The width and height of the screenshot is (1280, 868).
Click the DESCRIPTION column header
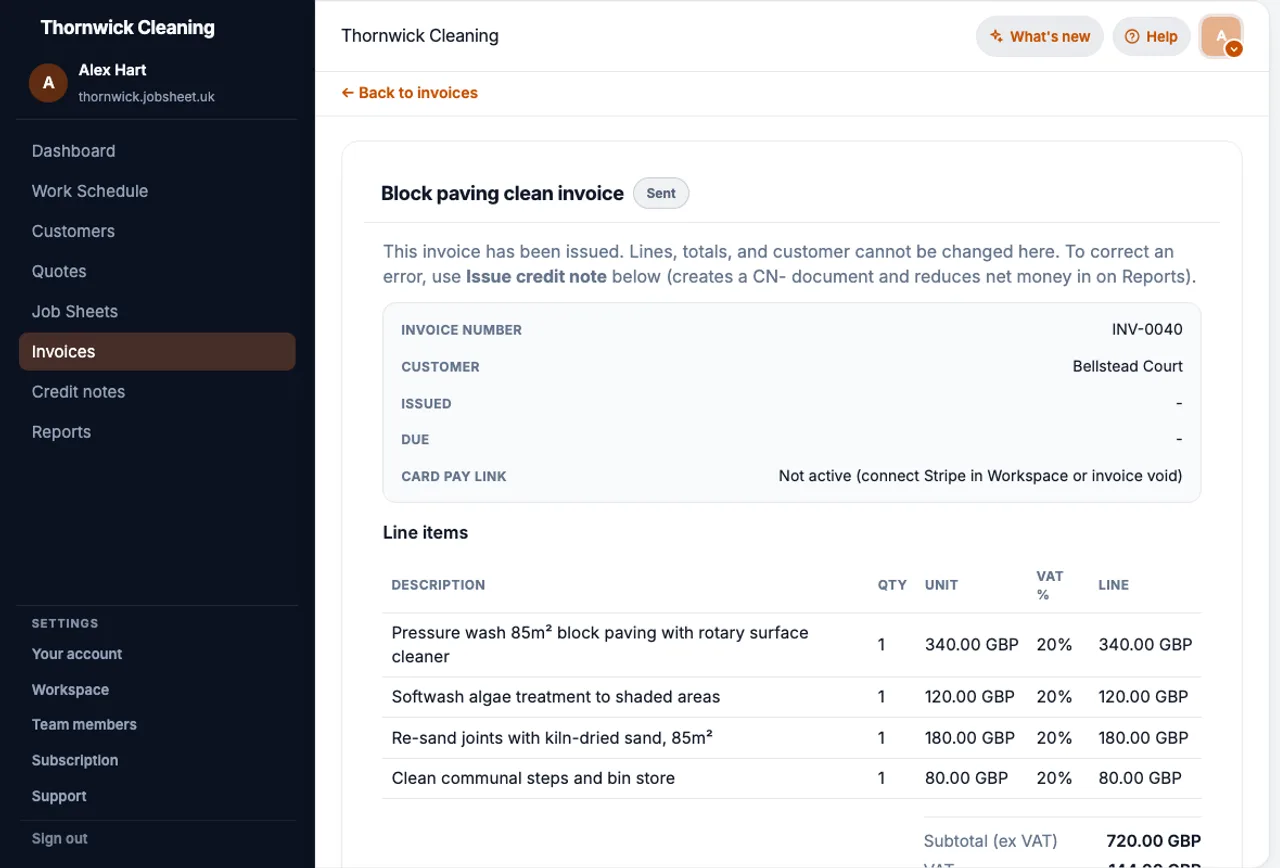pos(438,585)
